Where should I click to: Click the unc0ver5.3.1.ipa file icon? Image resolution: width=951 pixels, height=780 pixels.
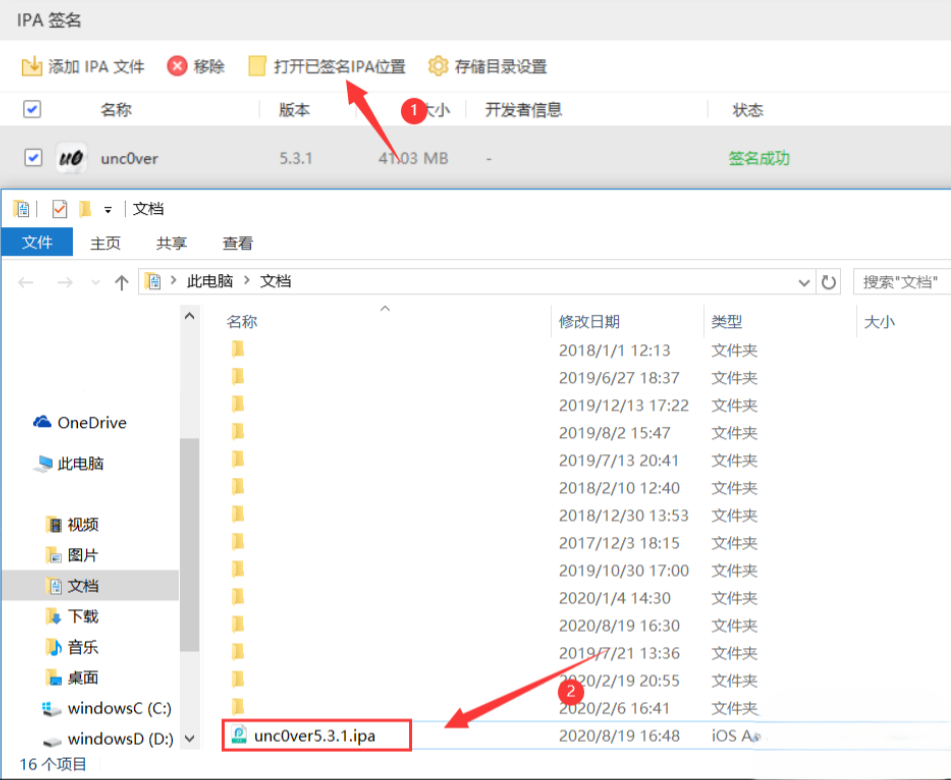pos(240,735)
